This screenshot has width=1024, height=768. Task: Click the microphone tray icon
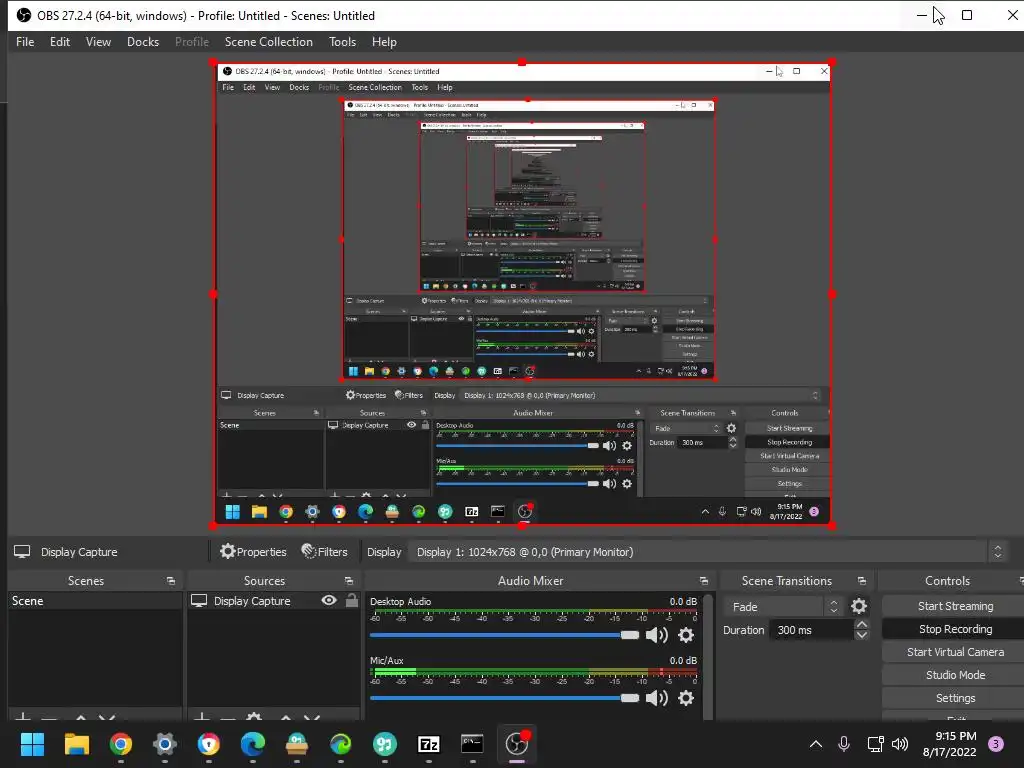coord(844,744)
